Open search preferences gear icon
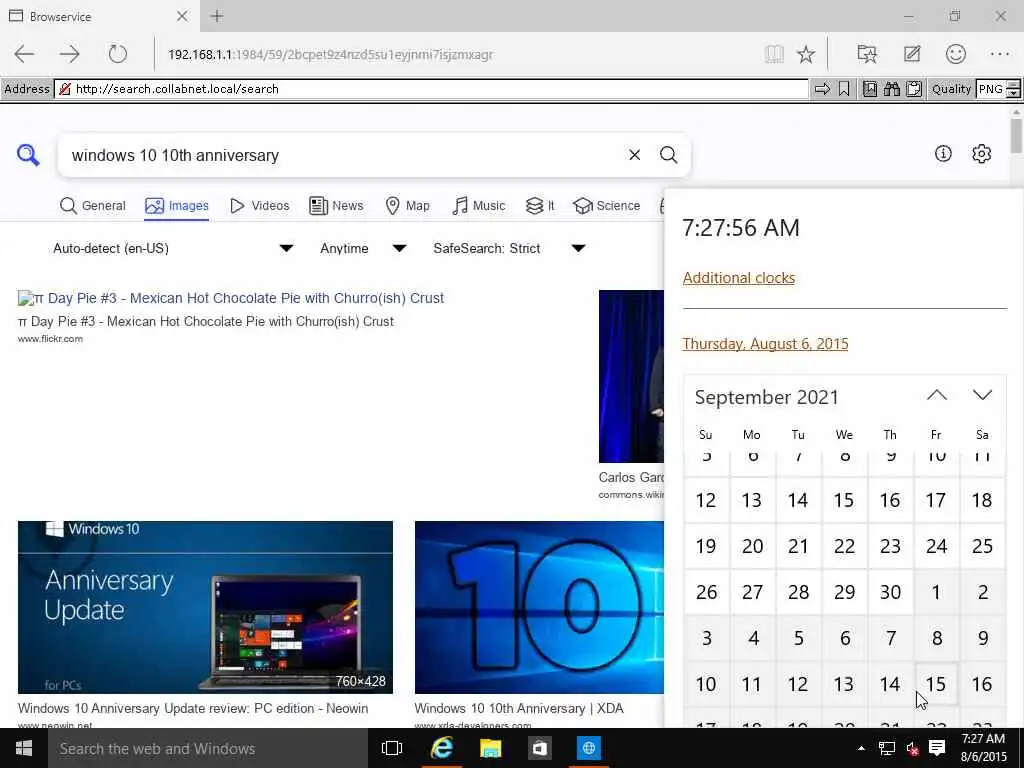The image size is (1024, 768). 982,153
